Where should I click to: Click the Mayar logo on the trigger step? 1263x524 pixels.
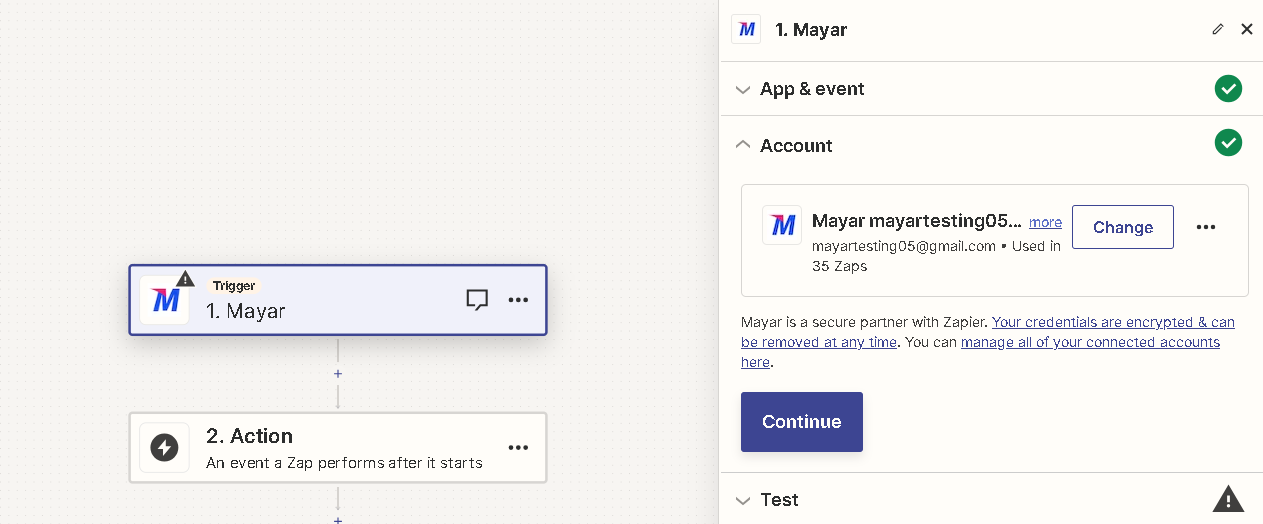pyautogui.click(x=164, y=300)
